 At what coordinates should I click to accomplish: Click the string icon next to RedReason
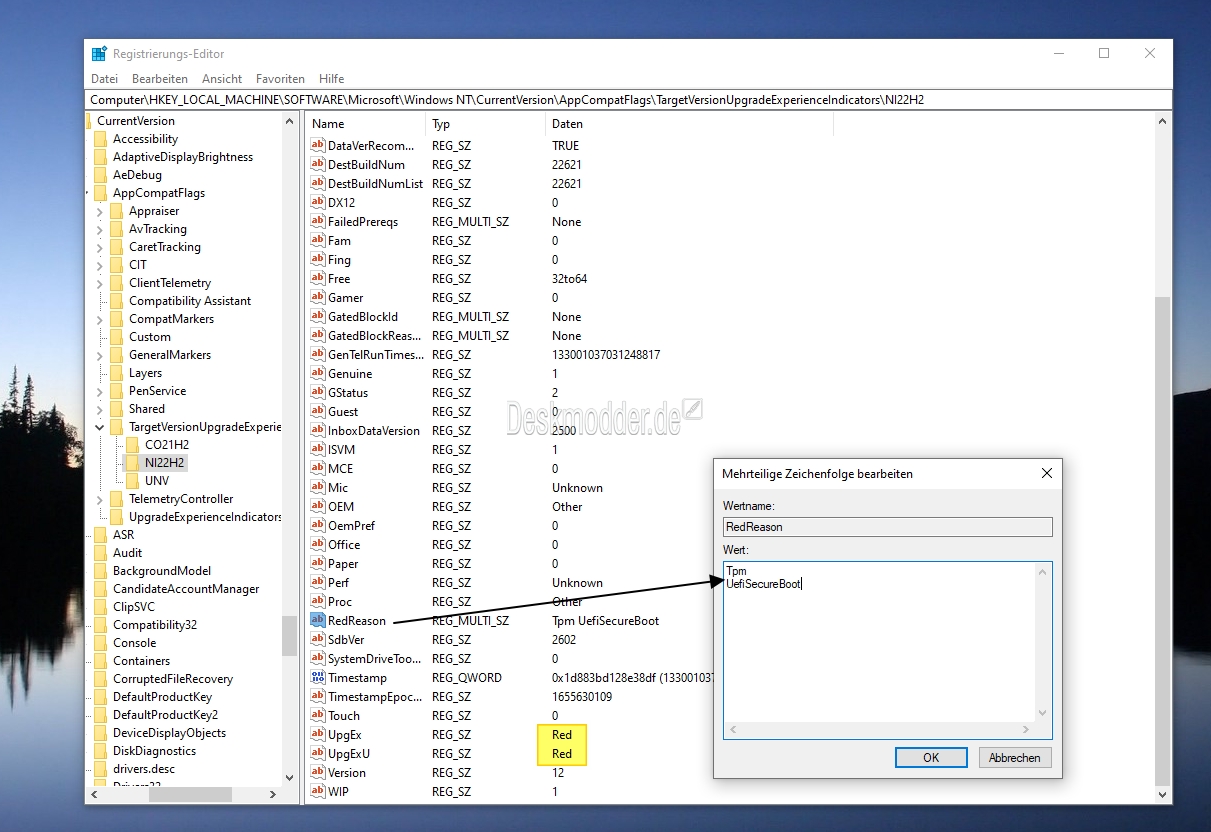point(318,620)
